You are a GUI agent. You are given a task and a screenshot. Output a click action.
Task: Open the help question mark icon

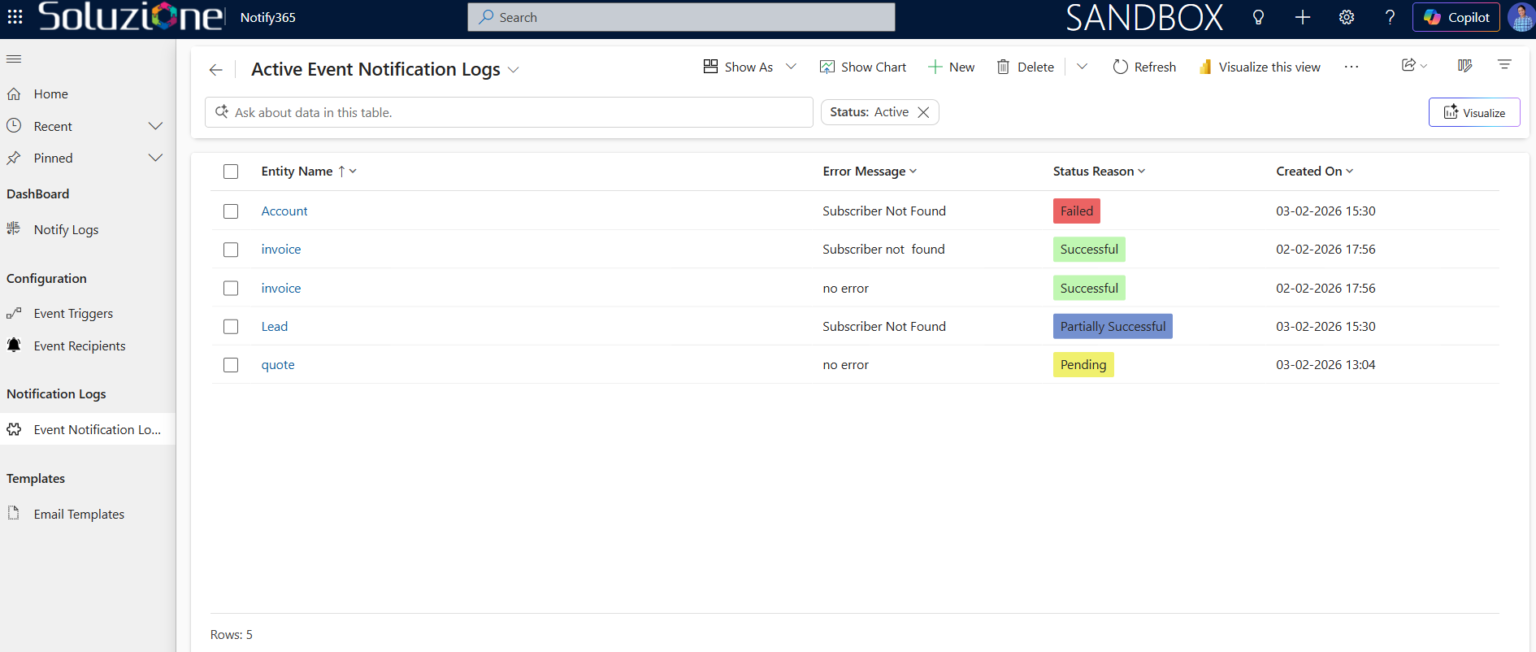coord(1390,17)
